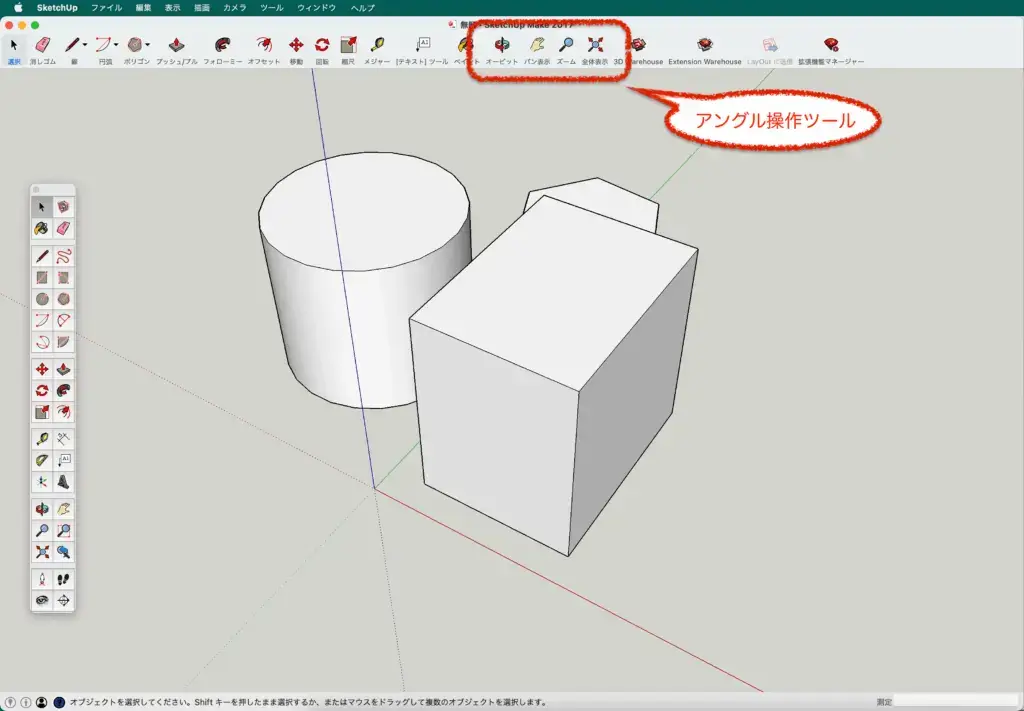The width and height of the screenshot is (1024, 711).
Task: Select the Axes tool in the floating palette
Action: [x=42, y=482]
